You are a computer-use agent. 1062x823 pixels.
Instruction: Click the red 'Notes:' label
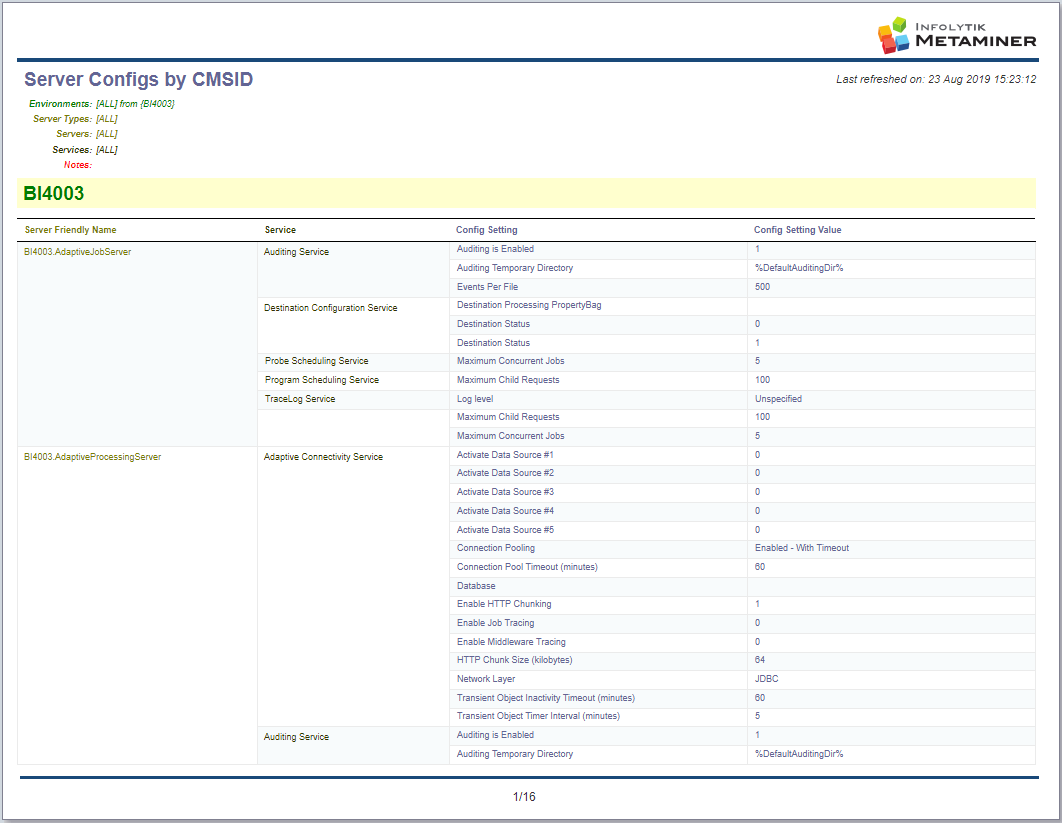point(78,165)
